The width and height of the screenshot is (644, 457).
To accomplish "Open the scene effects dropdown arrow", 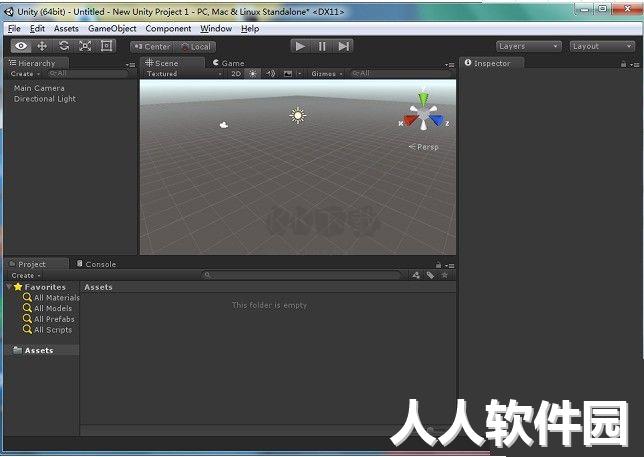I will pos(299,74).
